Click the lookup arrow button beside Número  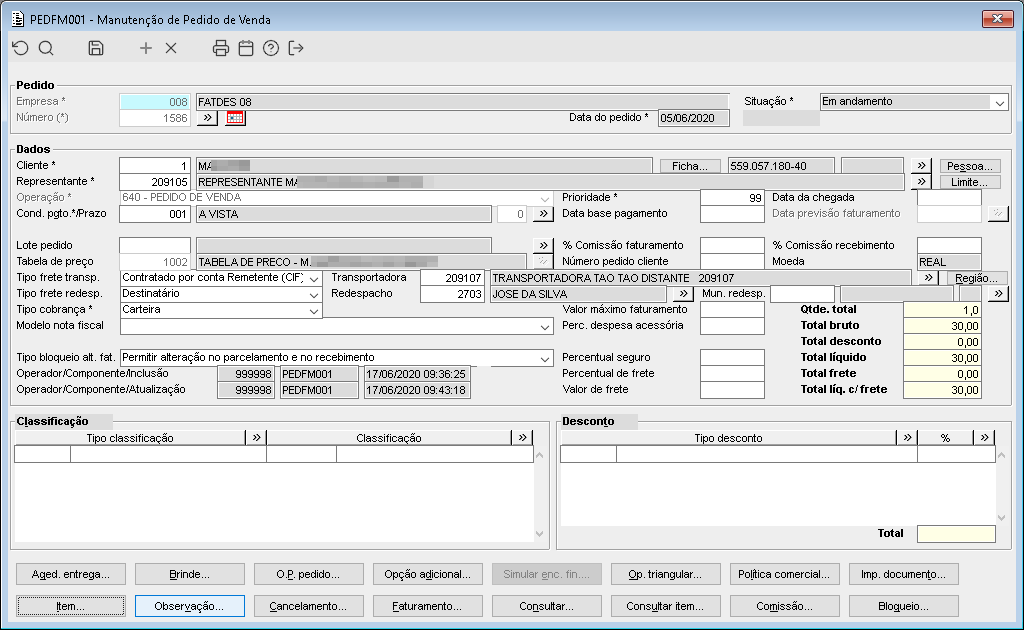tap(207, 118)
